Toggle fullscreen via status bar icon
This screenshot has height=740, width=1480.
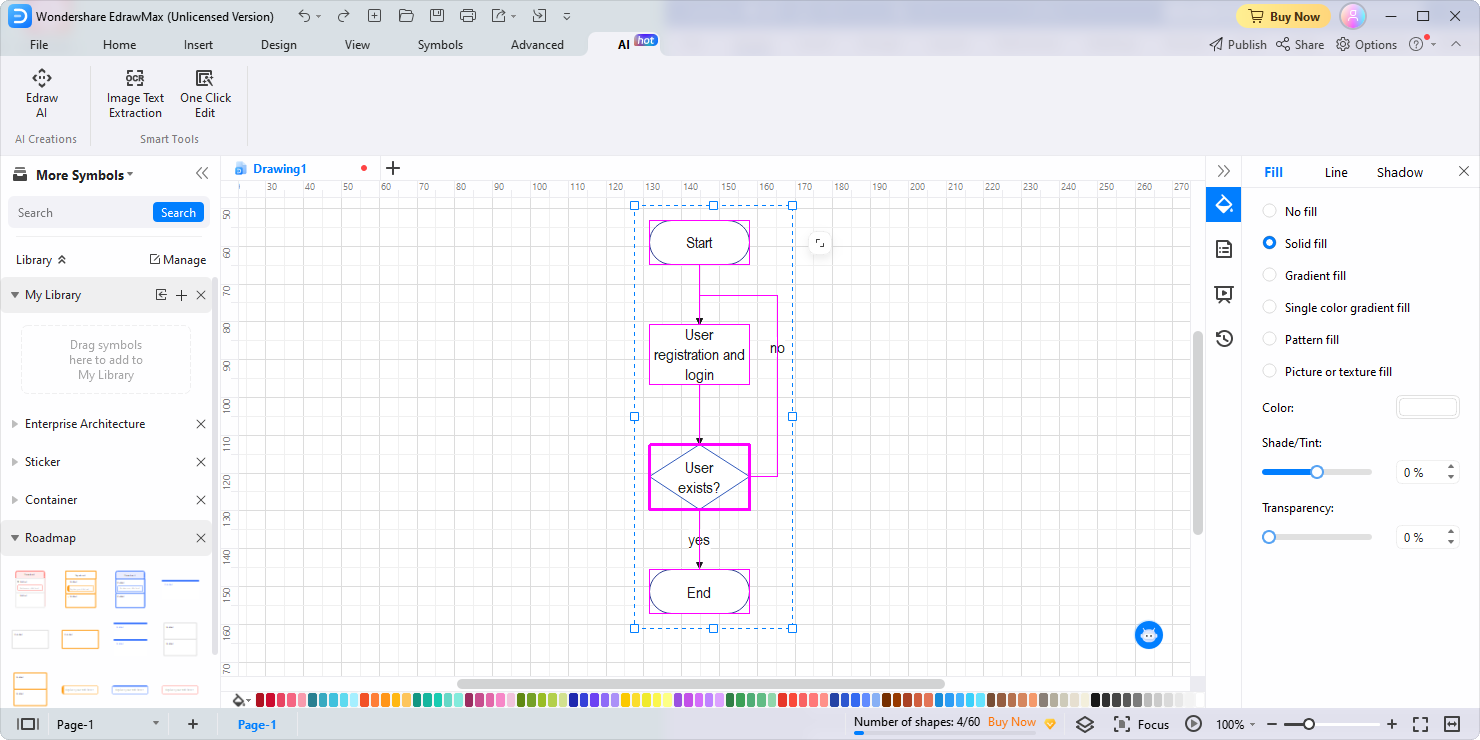tap(1421, 724)
